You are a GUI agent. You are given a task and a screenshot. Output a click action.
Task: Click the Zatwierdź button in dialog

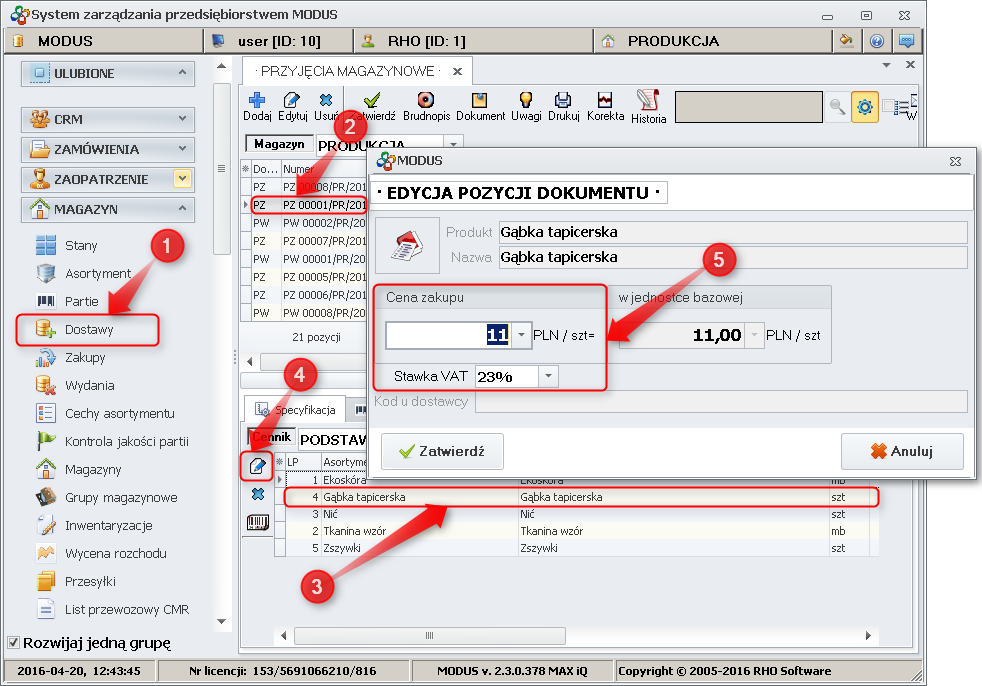click(441, 451)
